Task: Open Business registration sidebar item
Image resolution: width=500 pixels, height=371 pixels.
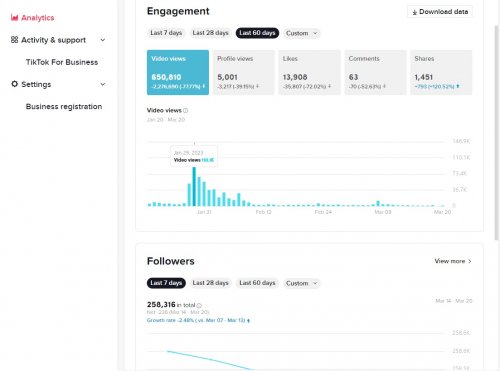Action: [x=64, y=107]
